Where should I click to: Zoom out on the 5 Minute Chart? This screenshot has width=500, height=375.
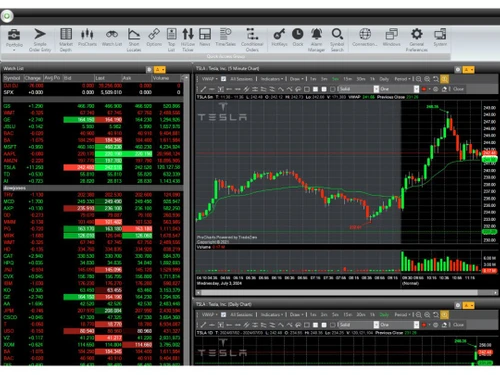419,79
